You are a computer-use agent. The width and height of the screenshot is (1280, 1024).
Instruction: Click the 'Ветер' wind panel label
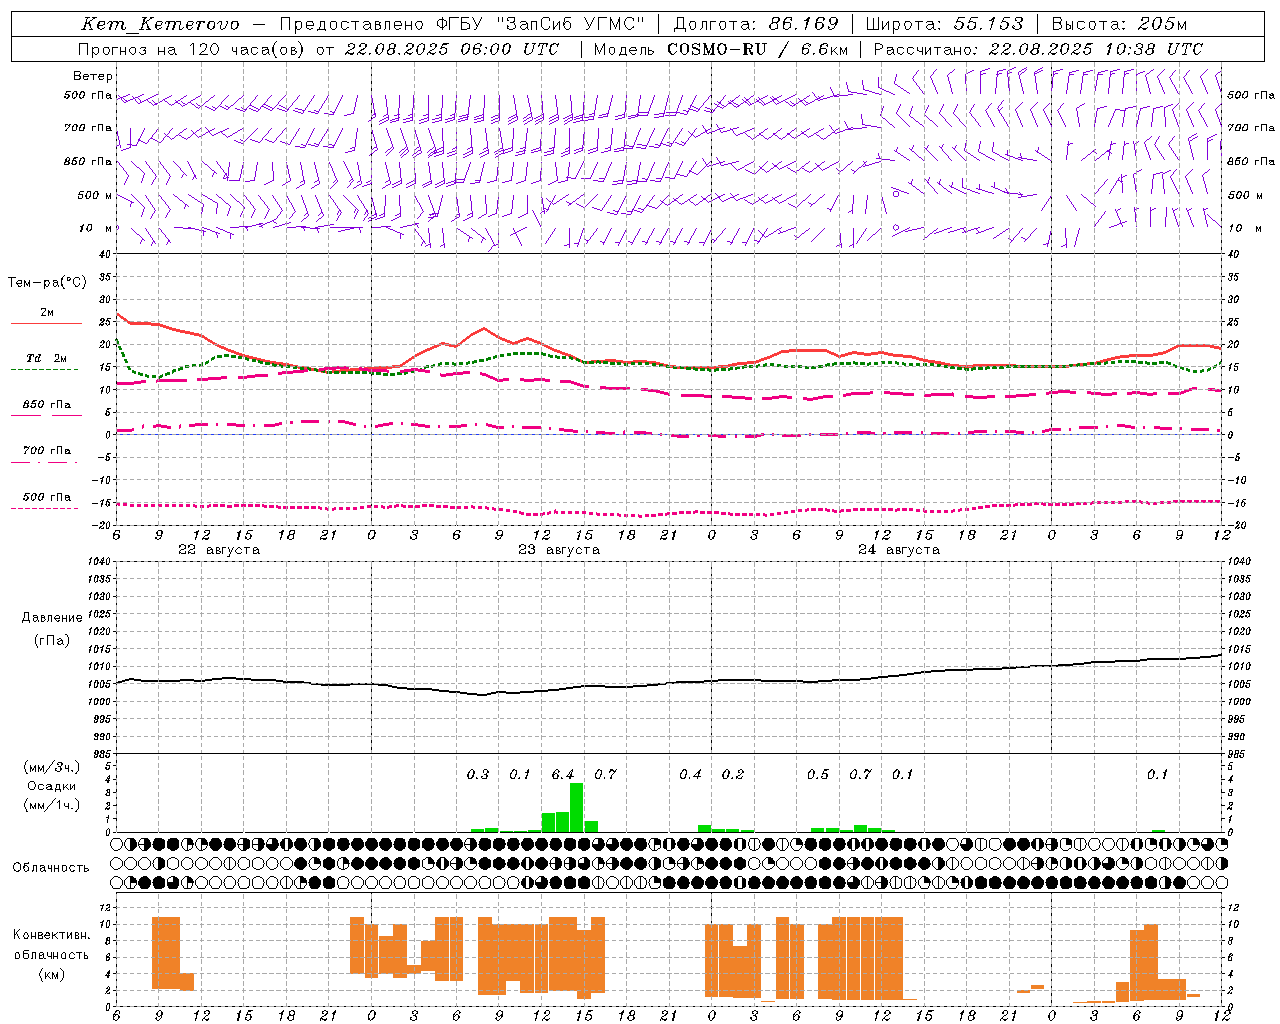[x=93, y=76]
